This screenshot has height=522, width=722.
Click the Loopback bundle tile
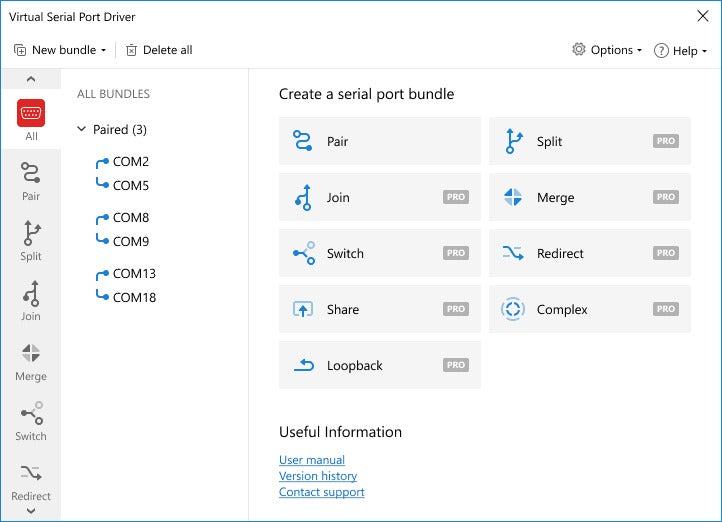pos(380,365)
